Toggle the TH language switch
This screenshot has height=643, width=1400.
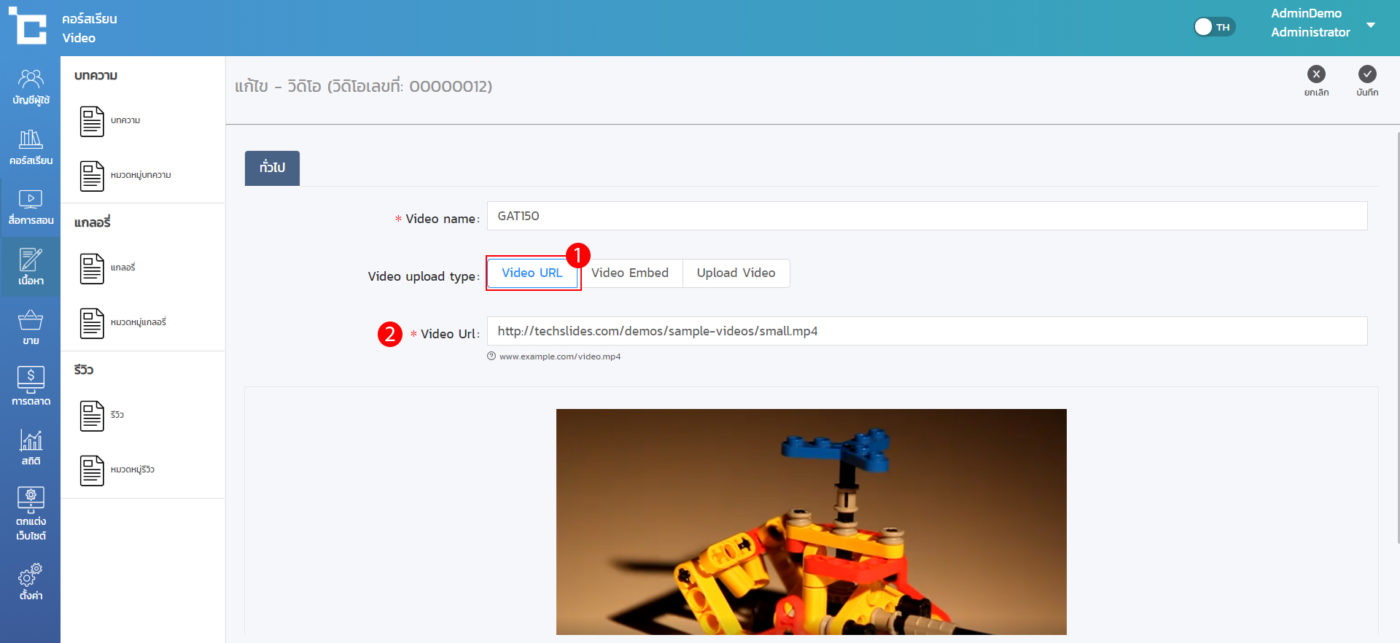[x=1214, y=27]
